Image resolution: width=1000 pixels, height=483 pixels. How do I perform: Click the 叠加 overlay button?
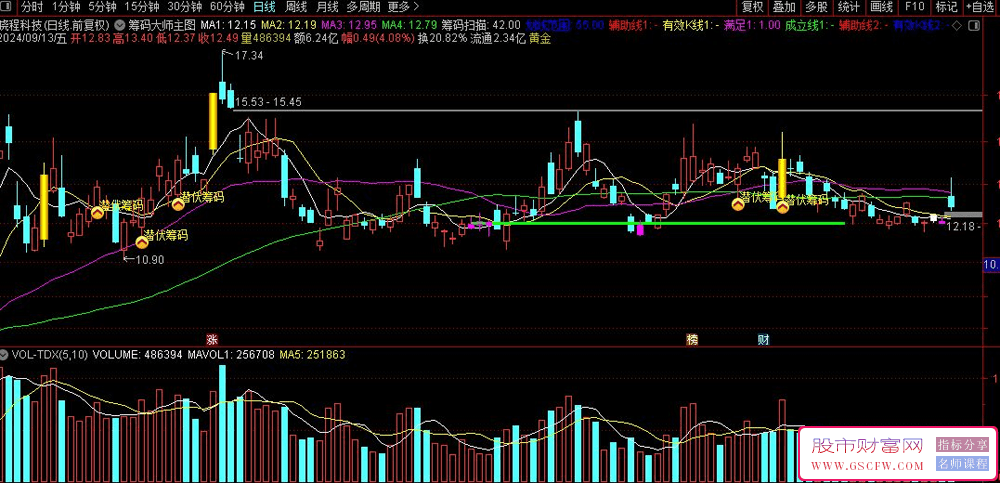pos(784,7)
